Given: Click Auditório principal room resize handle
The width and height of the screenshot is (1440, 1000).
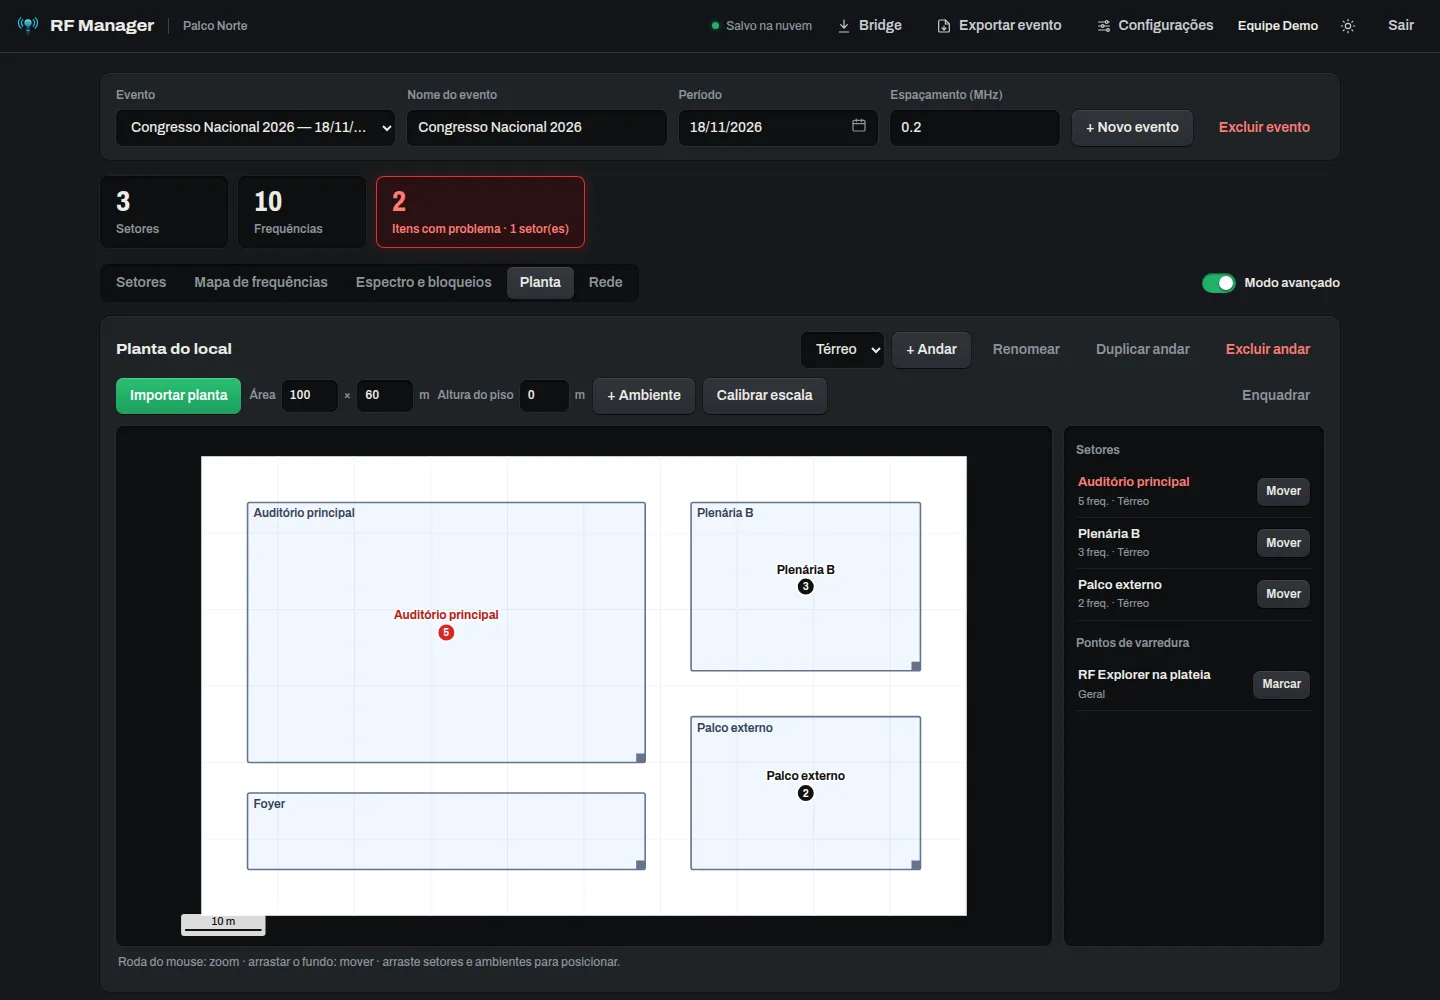Looking at the screenshot, I should (x=641, y=758).
